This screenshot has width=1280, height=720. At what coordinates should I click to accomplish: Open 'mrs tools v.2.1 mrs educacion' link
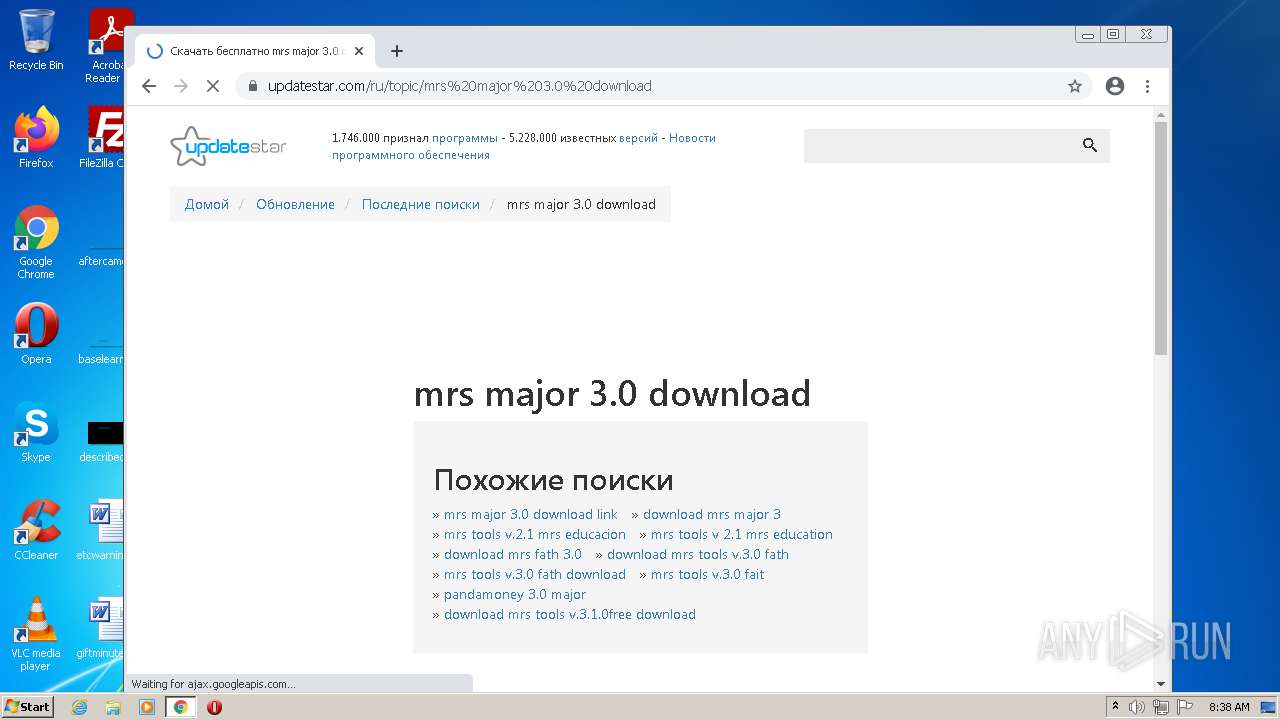535,534
